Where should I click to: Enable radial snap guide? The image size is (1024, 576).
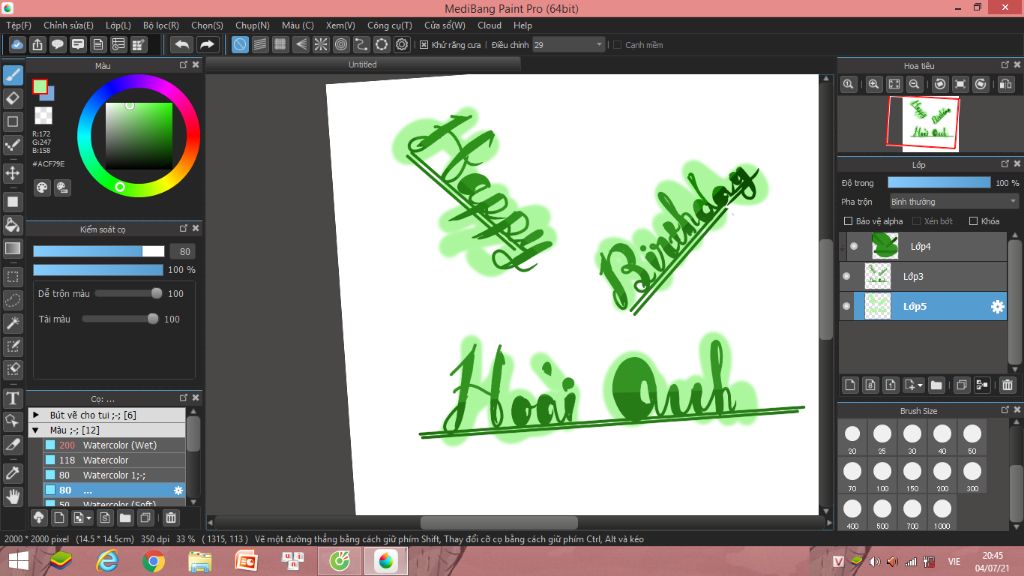[x=321, y=44]
